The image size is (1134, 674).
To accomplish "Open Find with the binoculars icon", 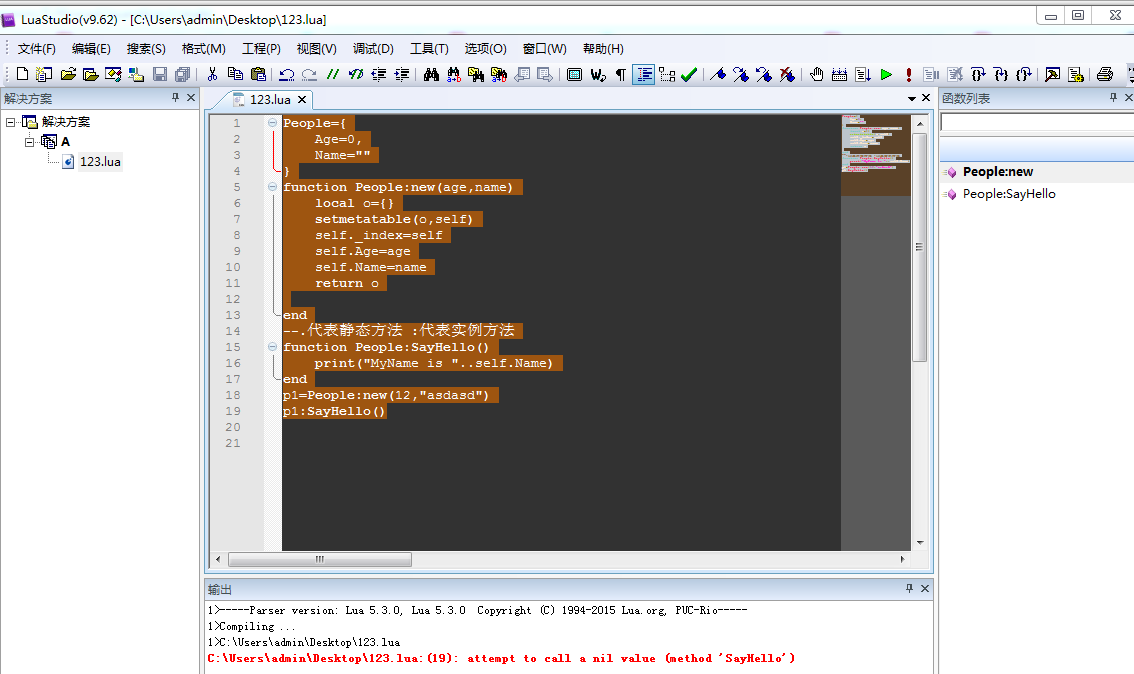I will coord(431,74).
